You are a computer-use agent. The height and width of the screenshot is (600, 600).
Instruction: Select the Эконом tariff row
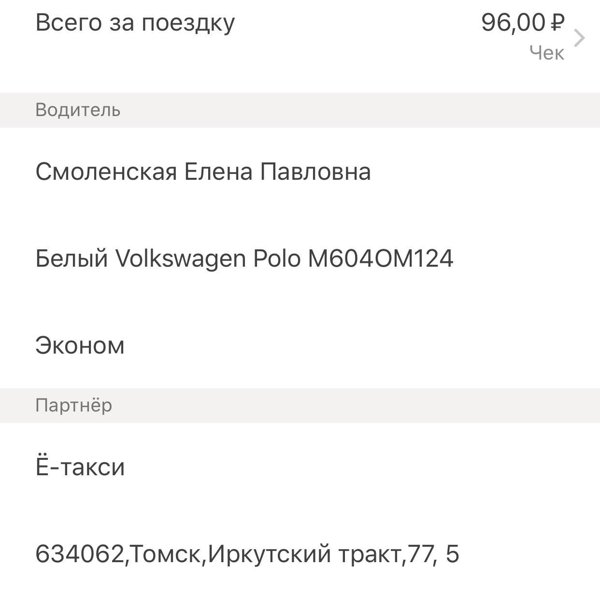pos(300,345)
